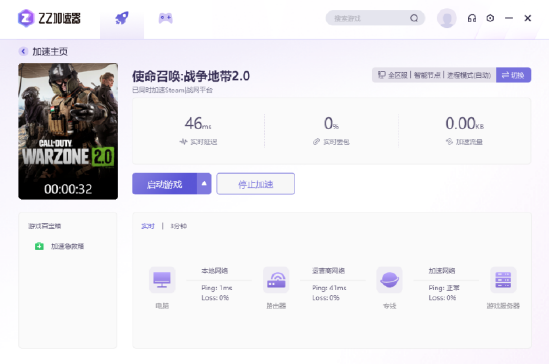Switch to the 1分钟 view tab
550x364 pixels.
click(179, 226)
